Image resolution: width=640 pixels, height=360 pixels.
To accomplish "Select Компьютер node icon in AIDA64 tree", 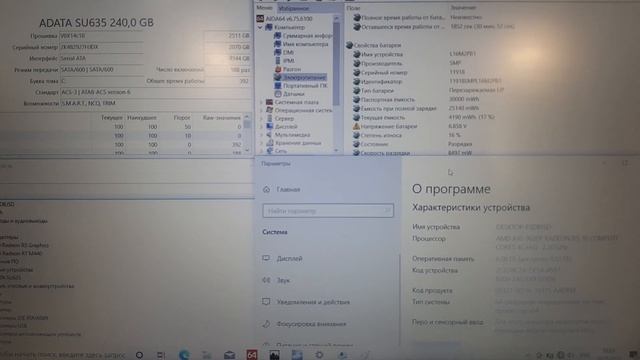I will pos(269,27).
